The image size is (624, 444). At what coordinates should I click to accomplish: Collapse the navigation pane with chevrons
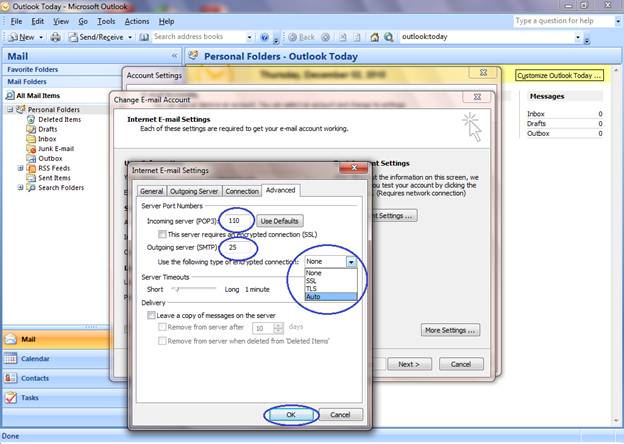[x=174, y=56]
